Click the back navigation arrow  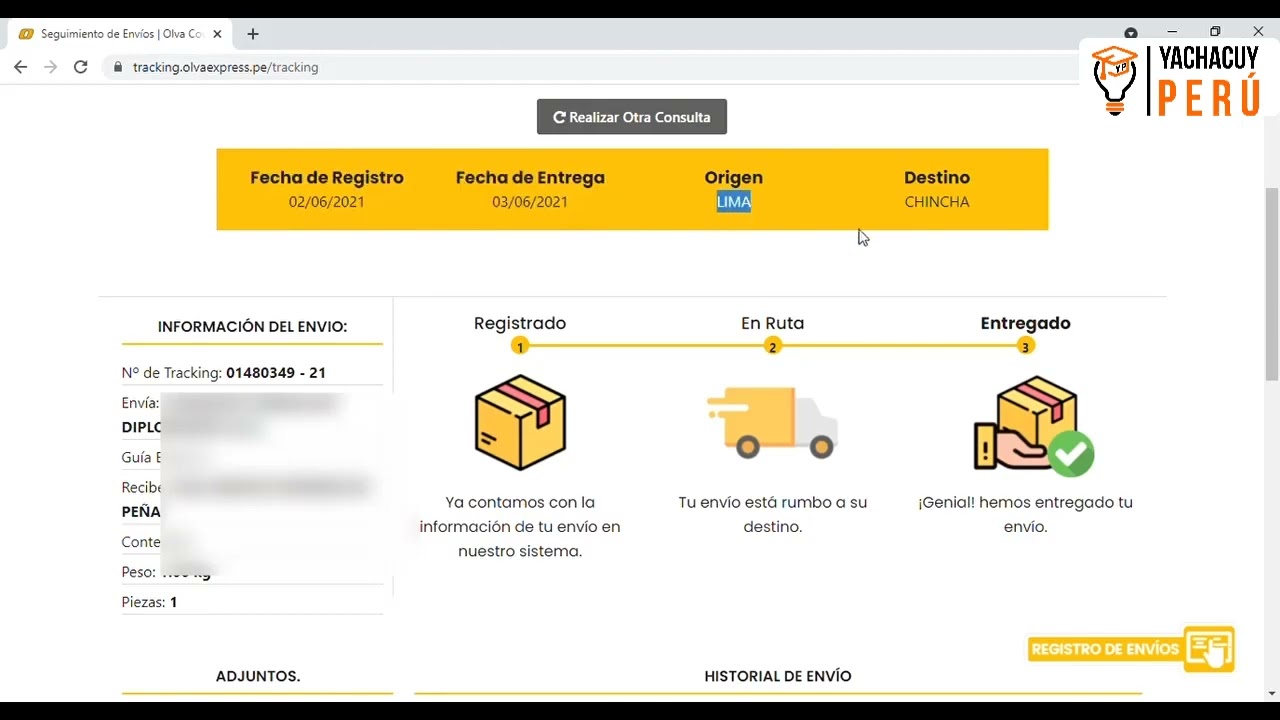click(x=20, y=67)
